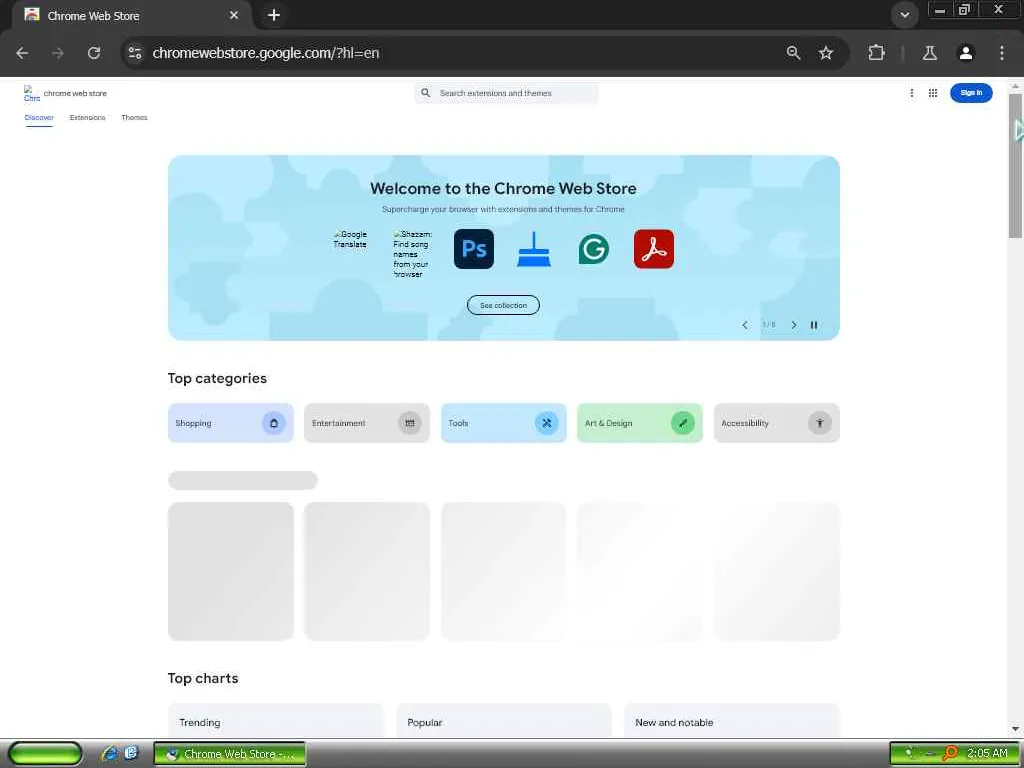
Task: Open the Adobe Acrobat extension icon
Action: 654,249
